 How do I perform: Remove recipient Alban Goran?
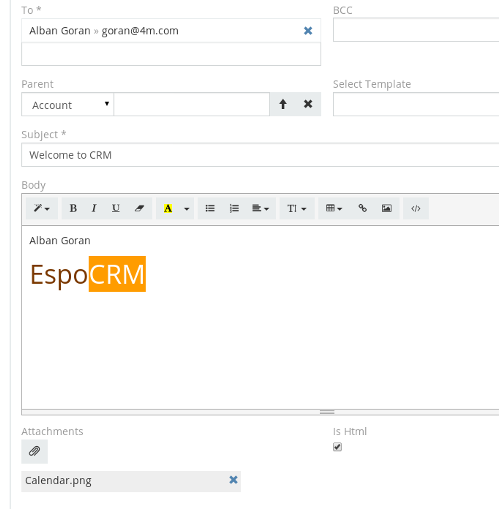coord(308,31)
